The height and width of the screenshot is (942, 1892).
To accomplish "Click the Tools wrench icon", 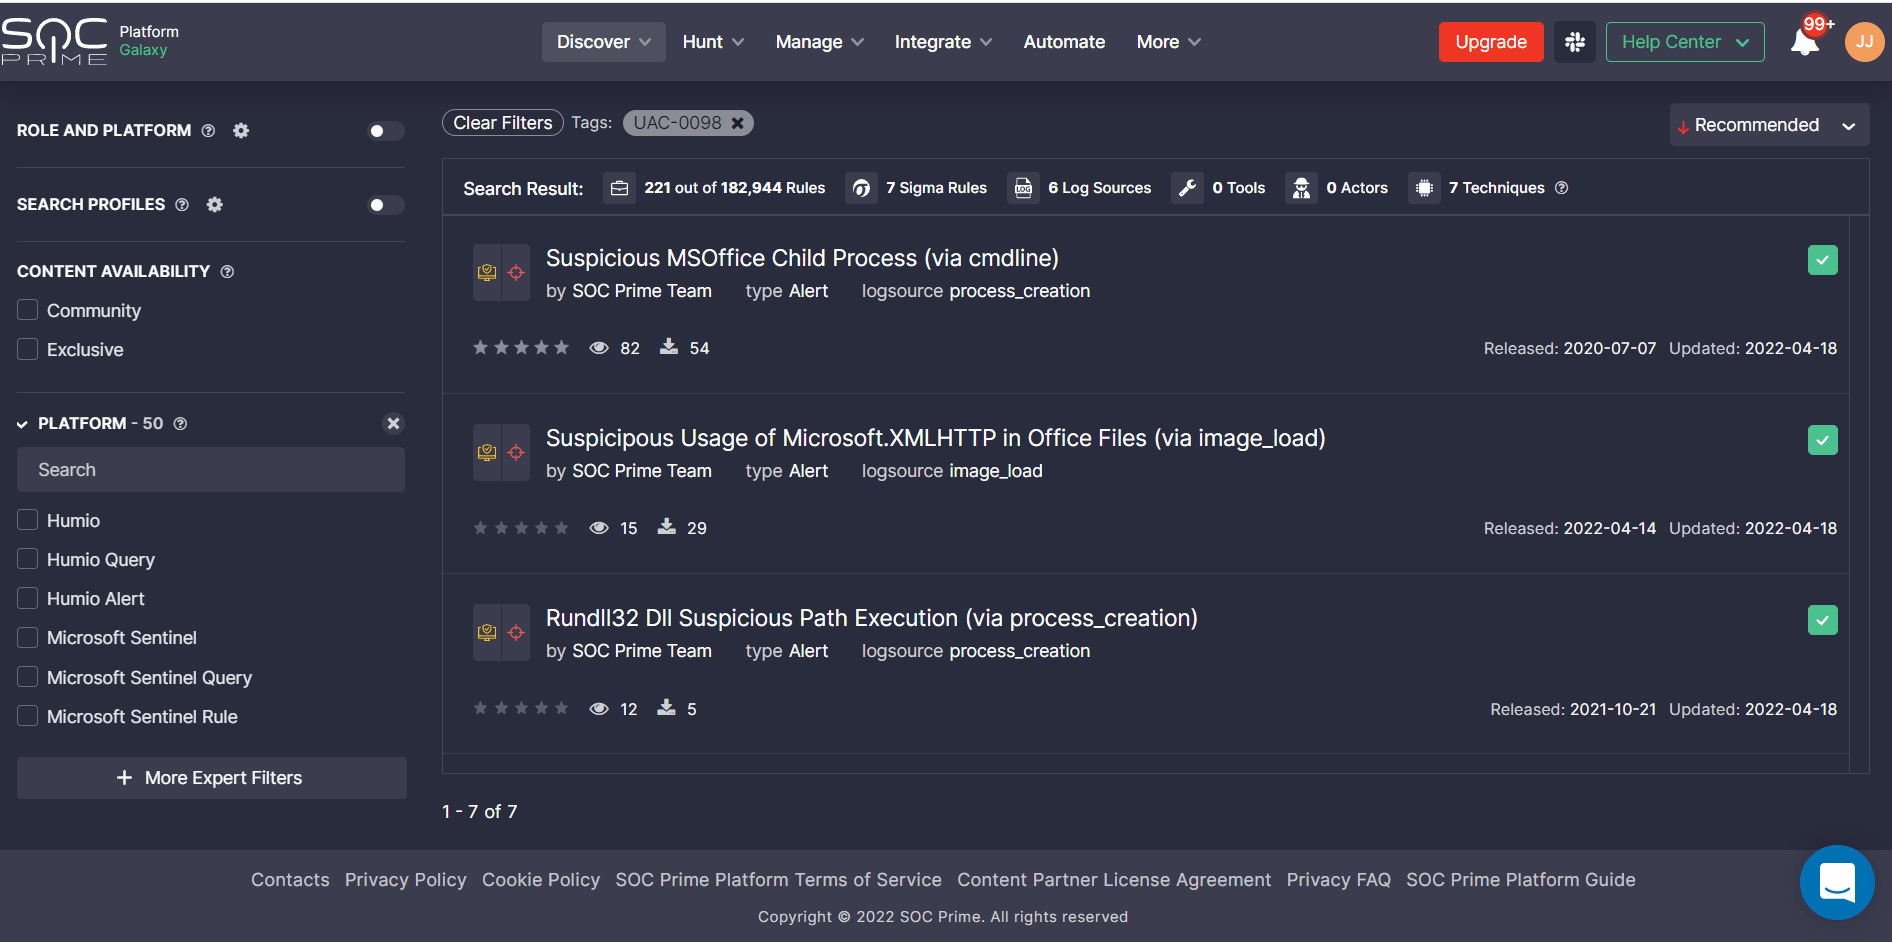I will 1187,188.
